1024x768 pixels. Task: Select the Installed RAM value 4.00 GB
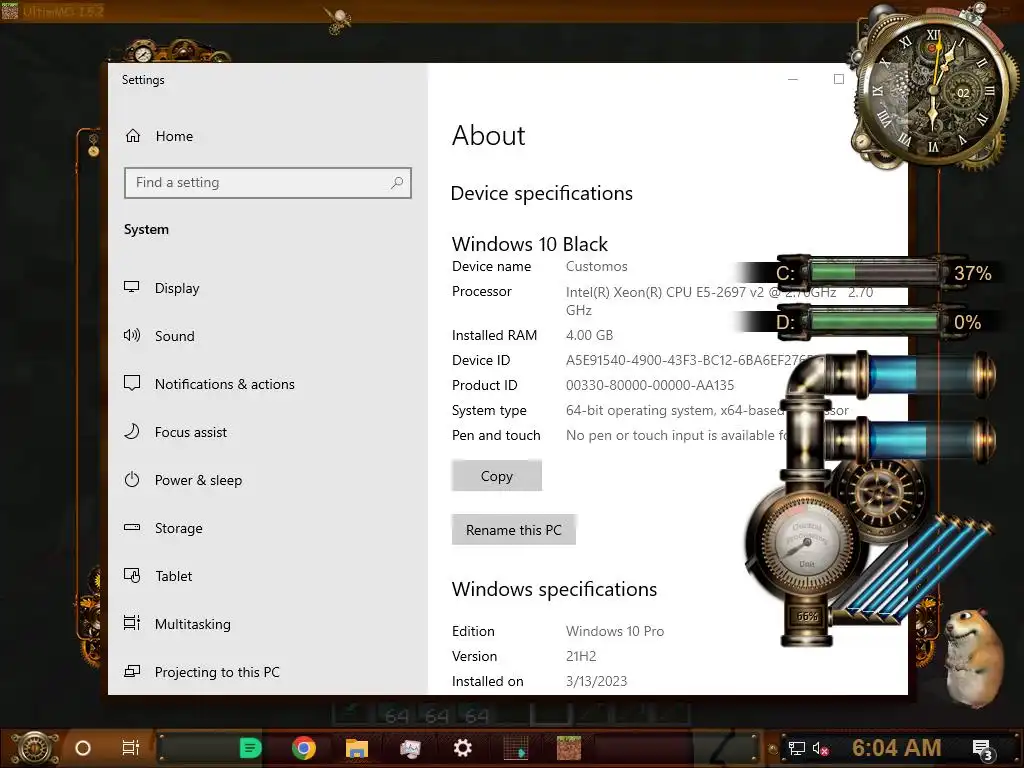589,336
